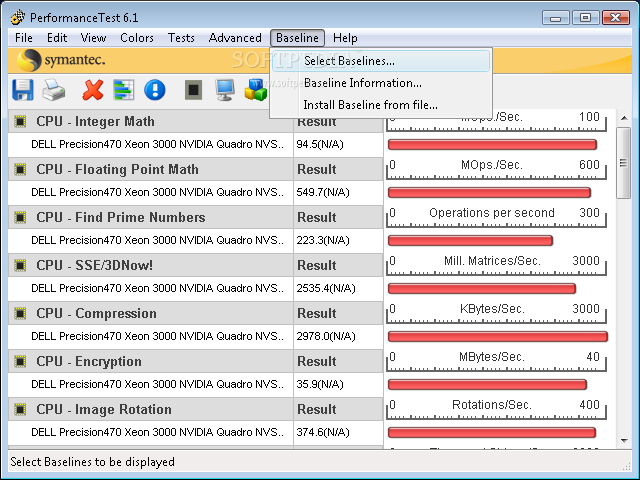Click the Save floppy disk toolbar icon
This screenshot has width=640, height=480.
pyautogui.click(x=23, y=90)
